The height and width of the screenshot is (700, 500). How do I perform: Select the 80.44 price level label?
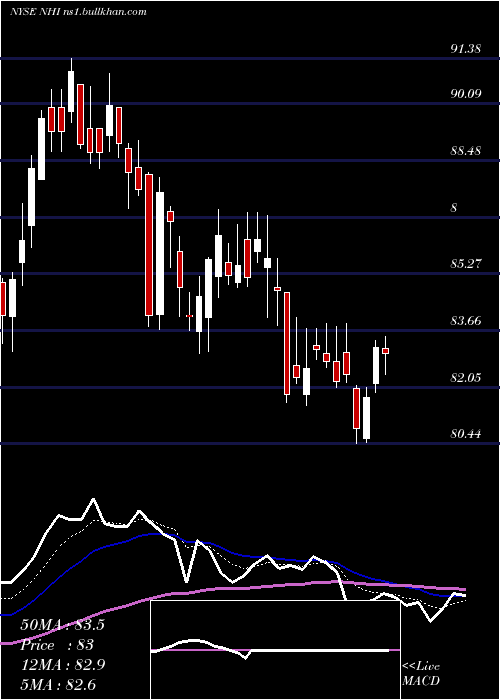466,433
